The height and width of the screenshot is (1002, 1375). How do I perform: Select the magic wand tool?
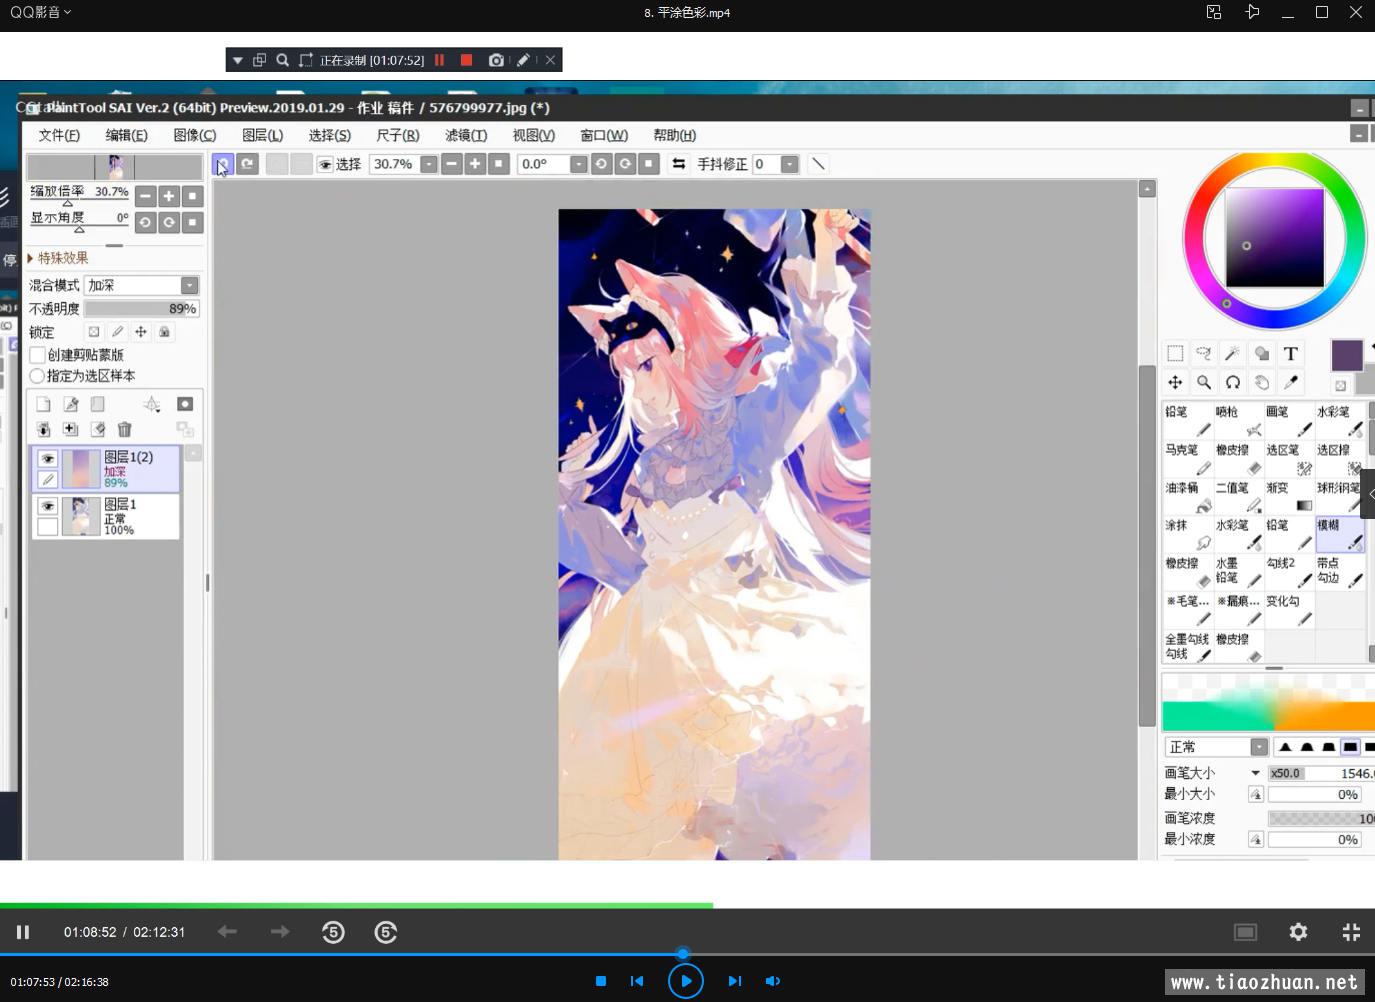[1233, 354]
